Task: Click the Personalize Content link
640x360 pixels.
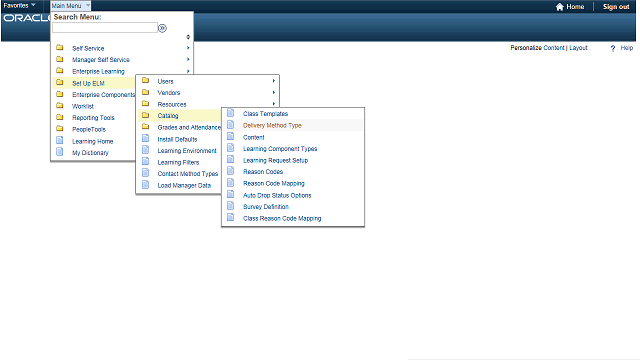Action: click(537, 48)
